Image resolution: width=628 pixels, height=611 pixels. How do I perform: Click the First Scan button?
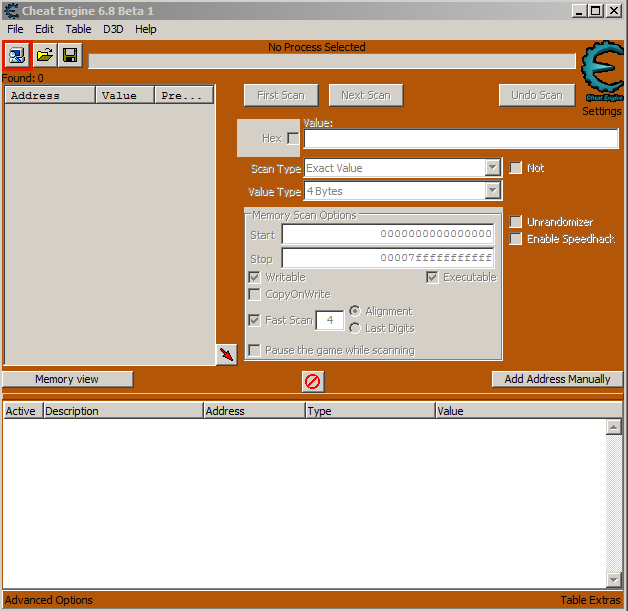281,95
